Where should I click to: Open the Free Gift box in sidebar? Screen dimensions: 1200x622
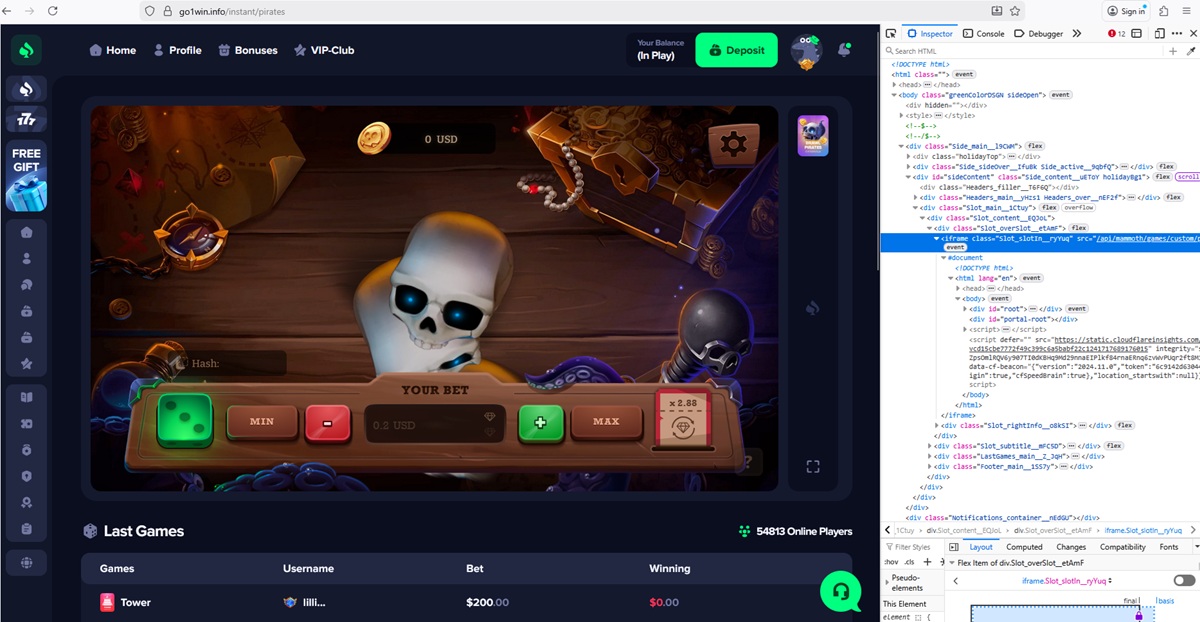[x=26, y=178]
